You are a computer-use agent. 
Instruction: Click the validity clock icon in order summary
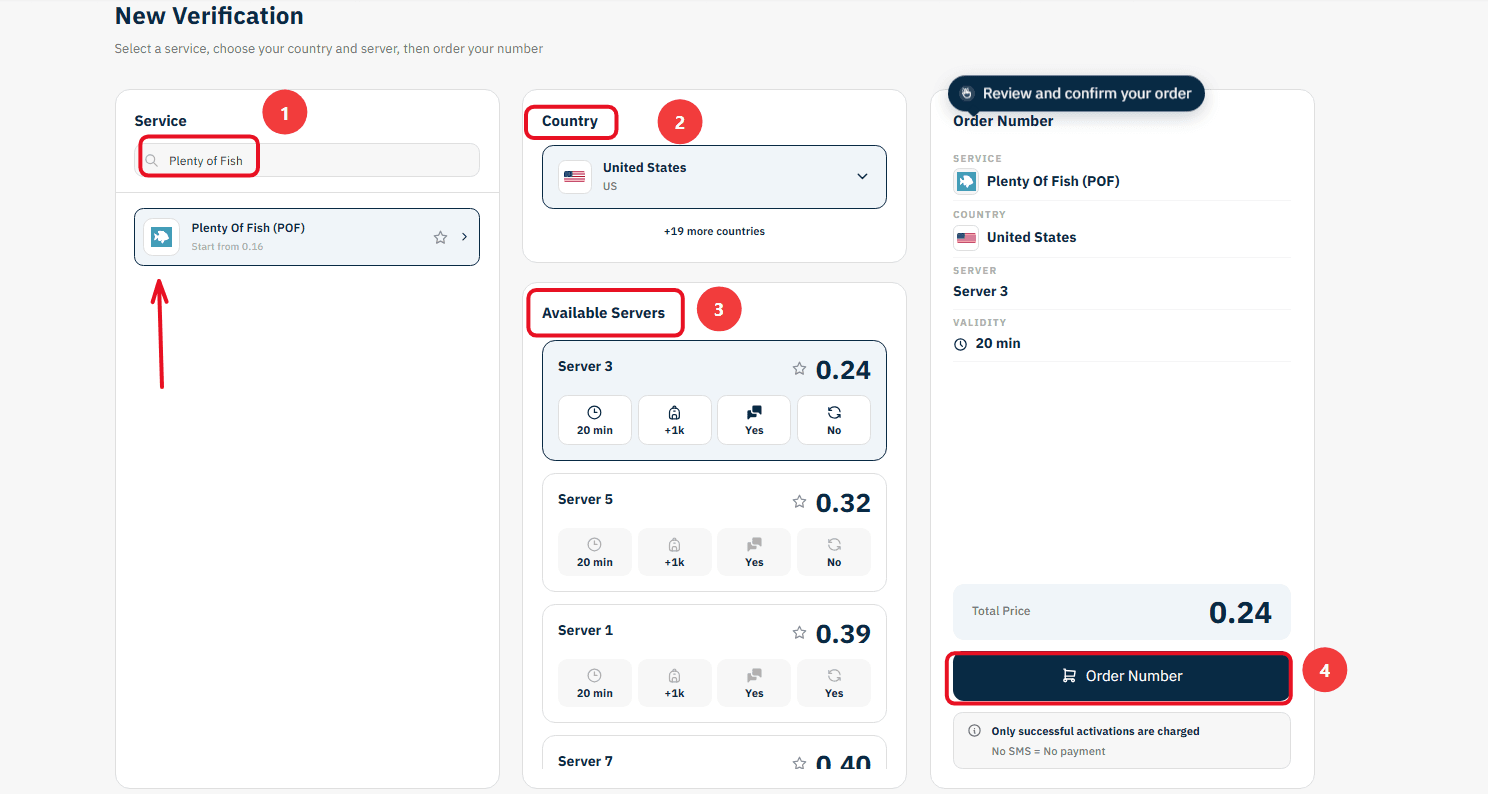click(961, 344)
